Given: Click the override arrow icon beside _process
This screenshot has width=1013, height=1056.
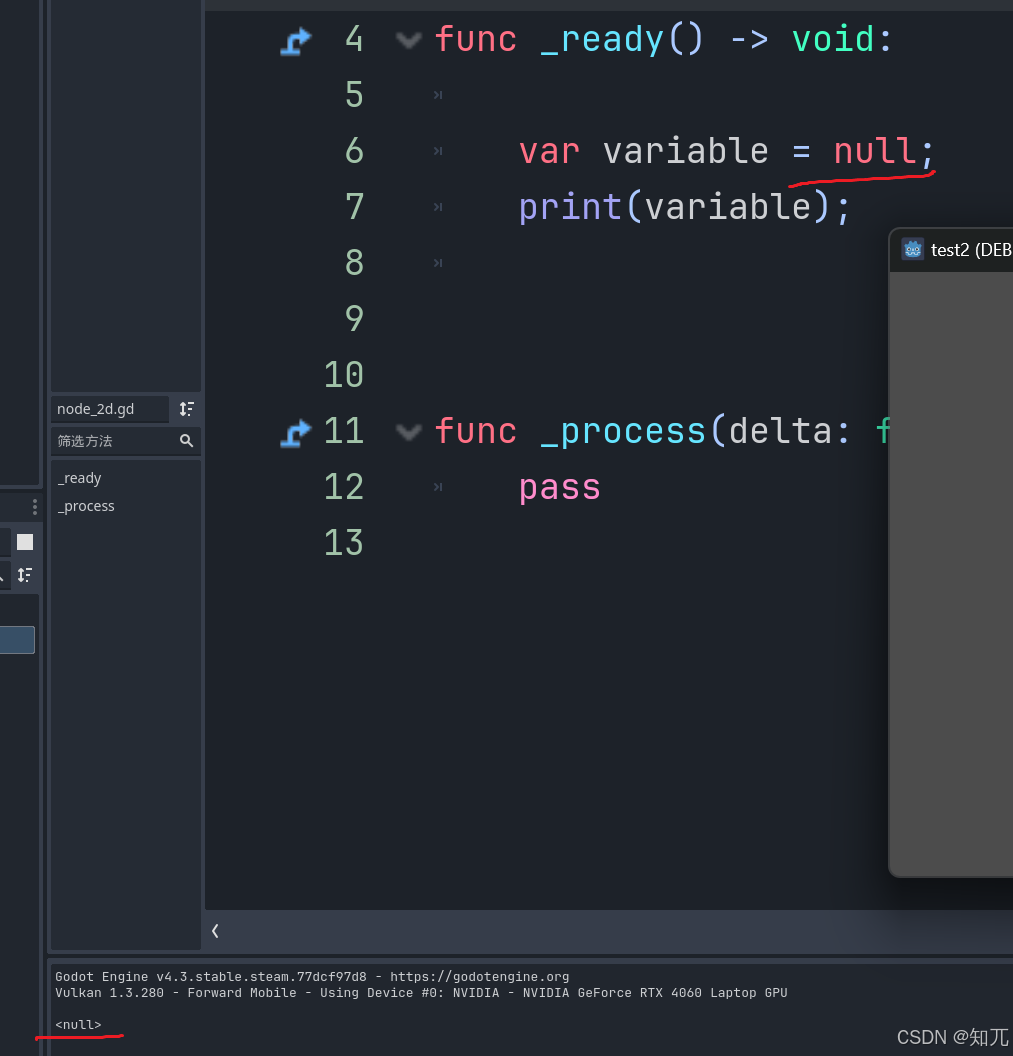Looking at the screenshot, I should point(295,432).
